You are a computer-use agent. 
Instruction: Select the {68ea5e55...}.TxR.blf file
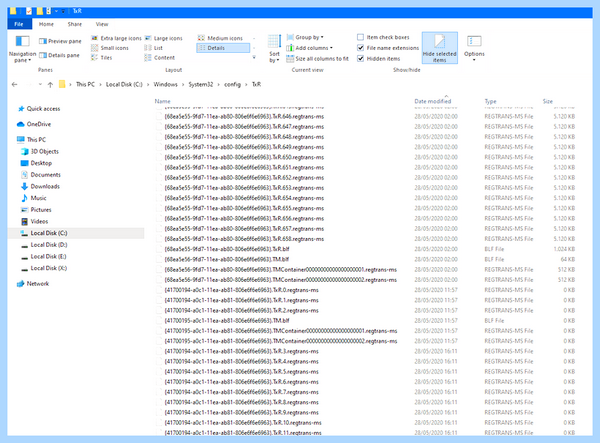pos(227,249)
